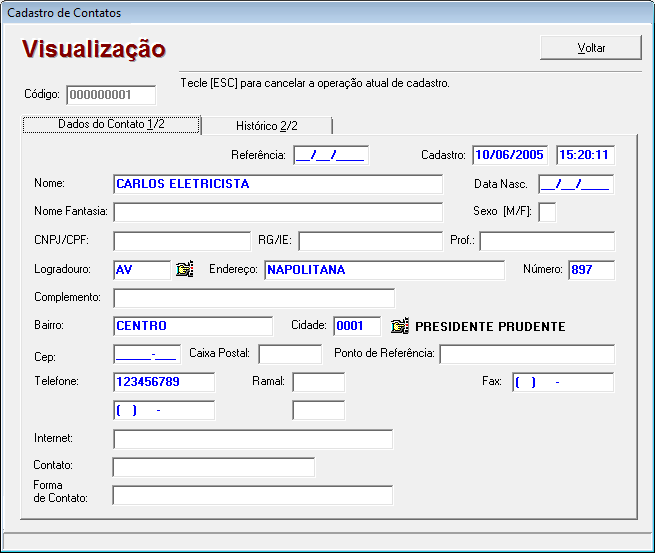This screenshot has height=553, width=655.
Task: Click the CNPJ/CPF input field
Action: pos(181,241)
